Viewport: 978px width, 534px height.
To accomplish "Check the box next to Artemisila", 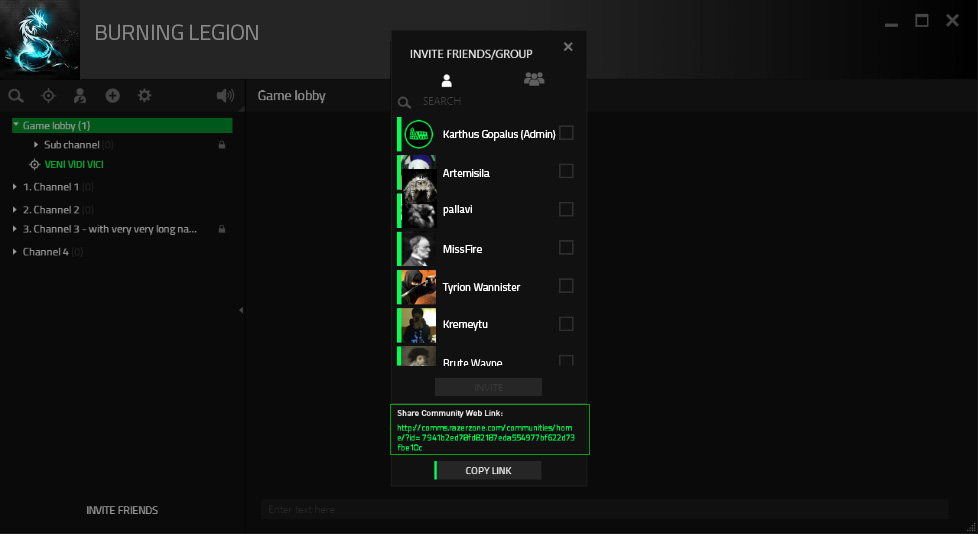I will [566, 171].
